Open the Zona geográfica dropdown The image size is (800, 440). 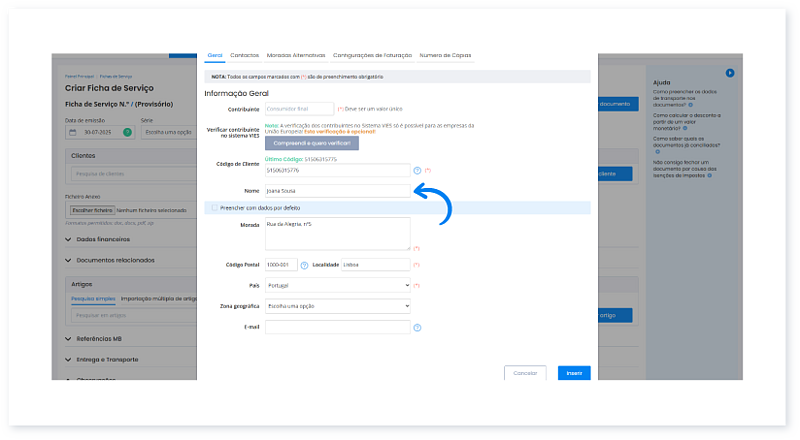337,306
